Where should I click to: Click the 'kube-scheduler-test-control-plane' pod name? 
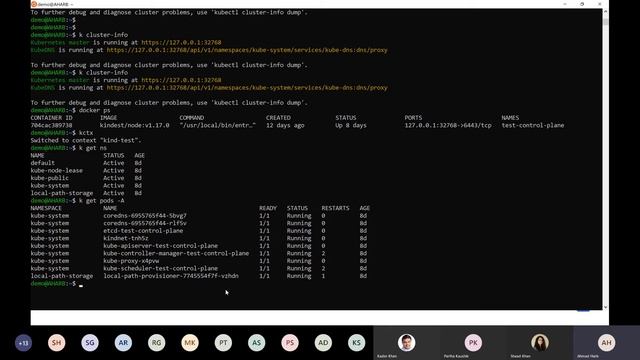click(x=160, y=269)
